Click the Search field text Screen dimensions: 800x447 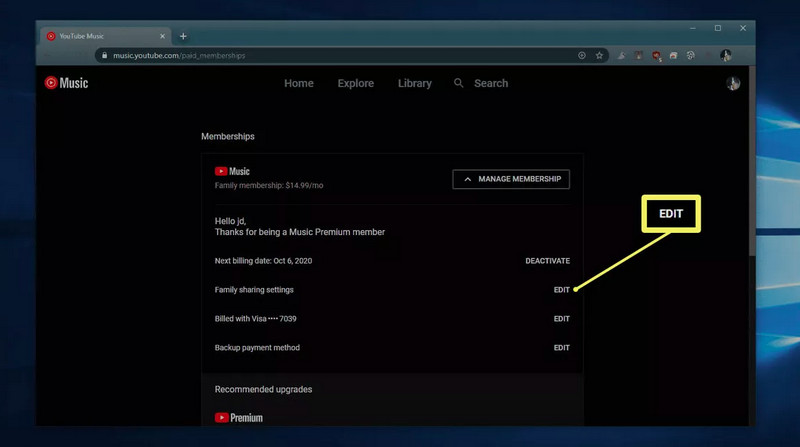pyautogui.click(x=491, y=83)
